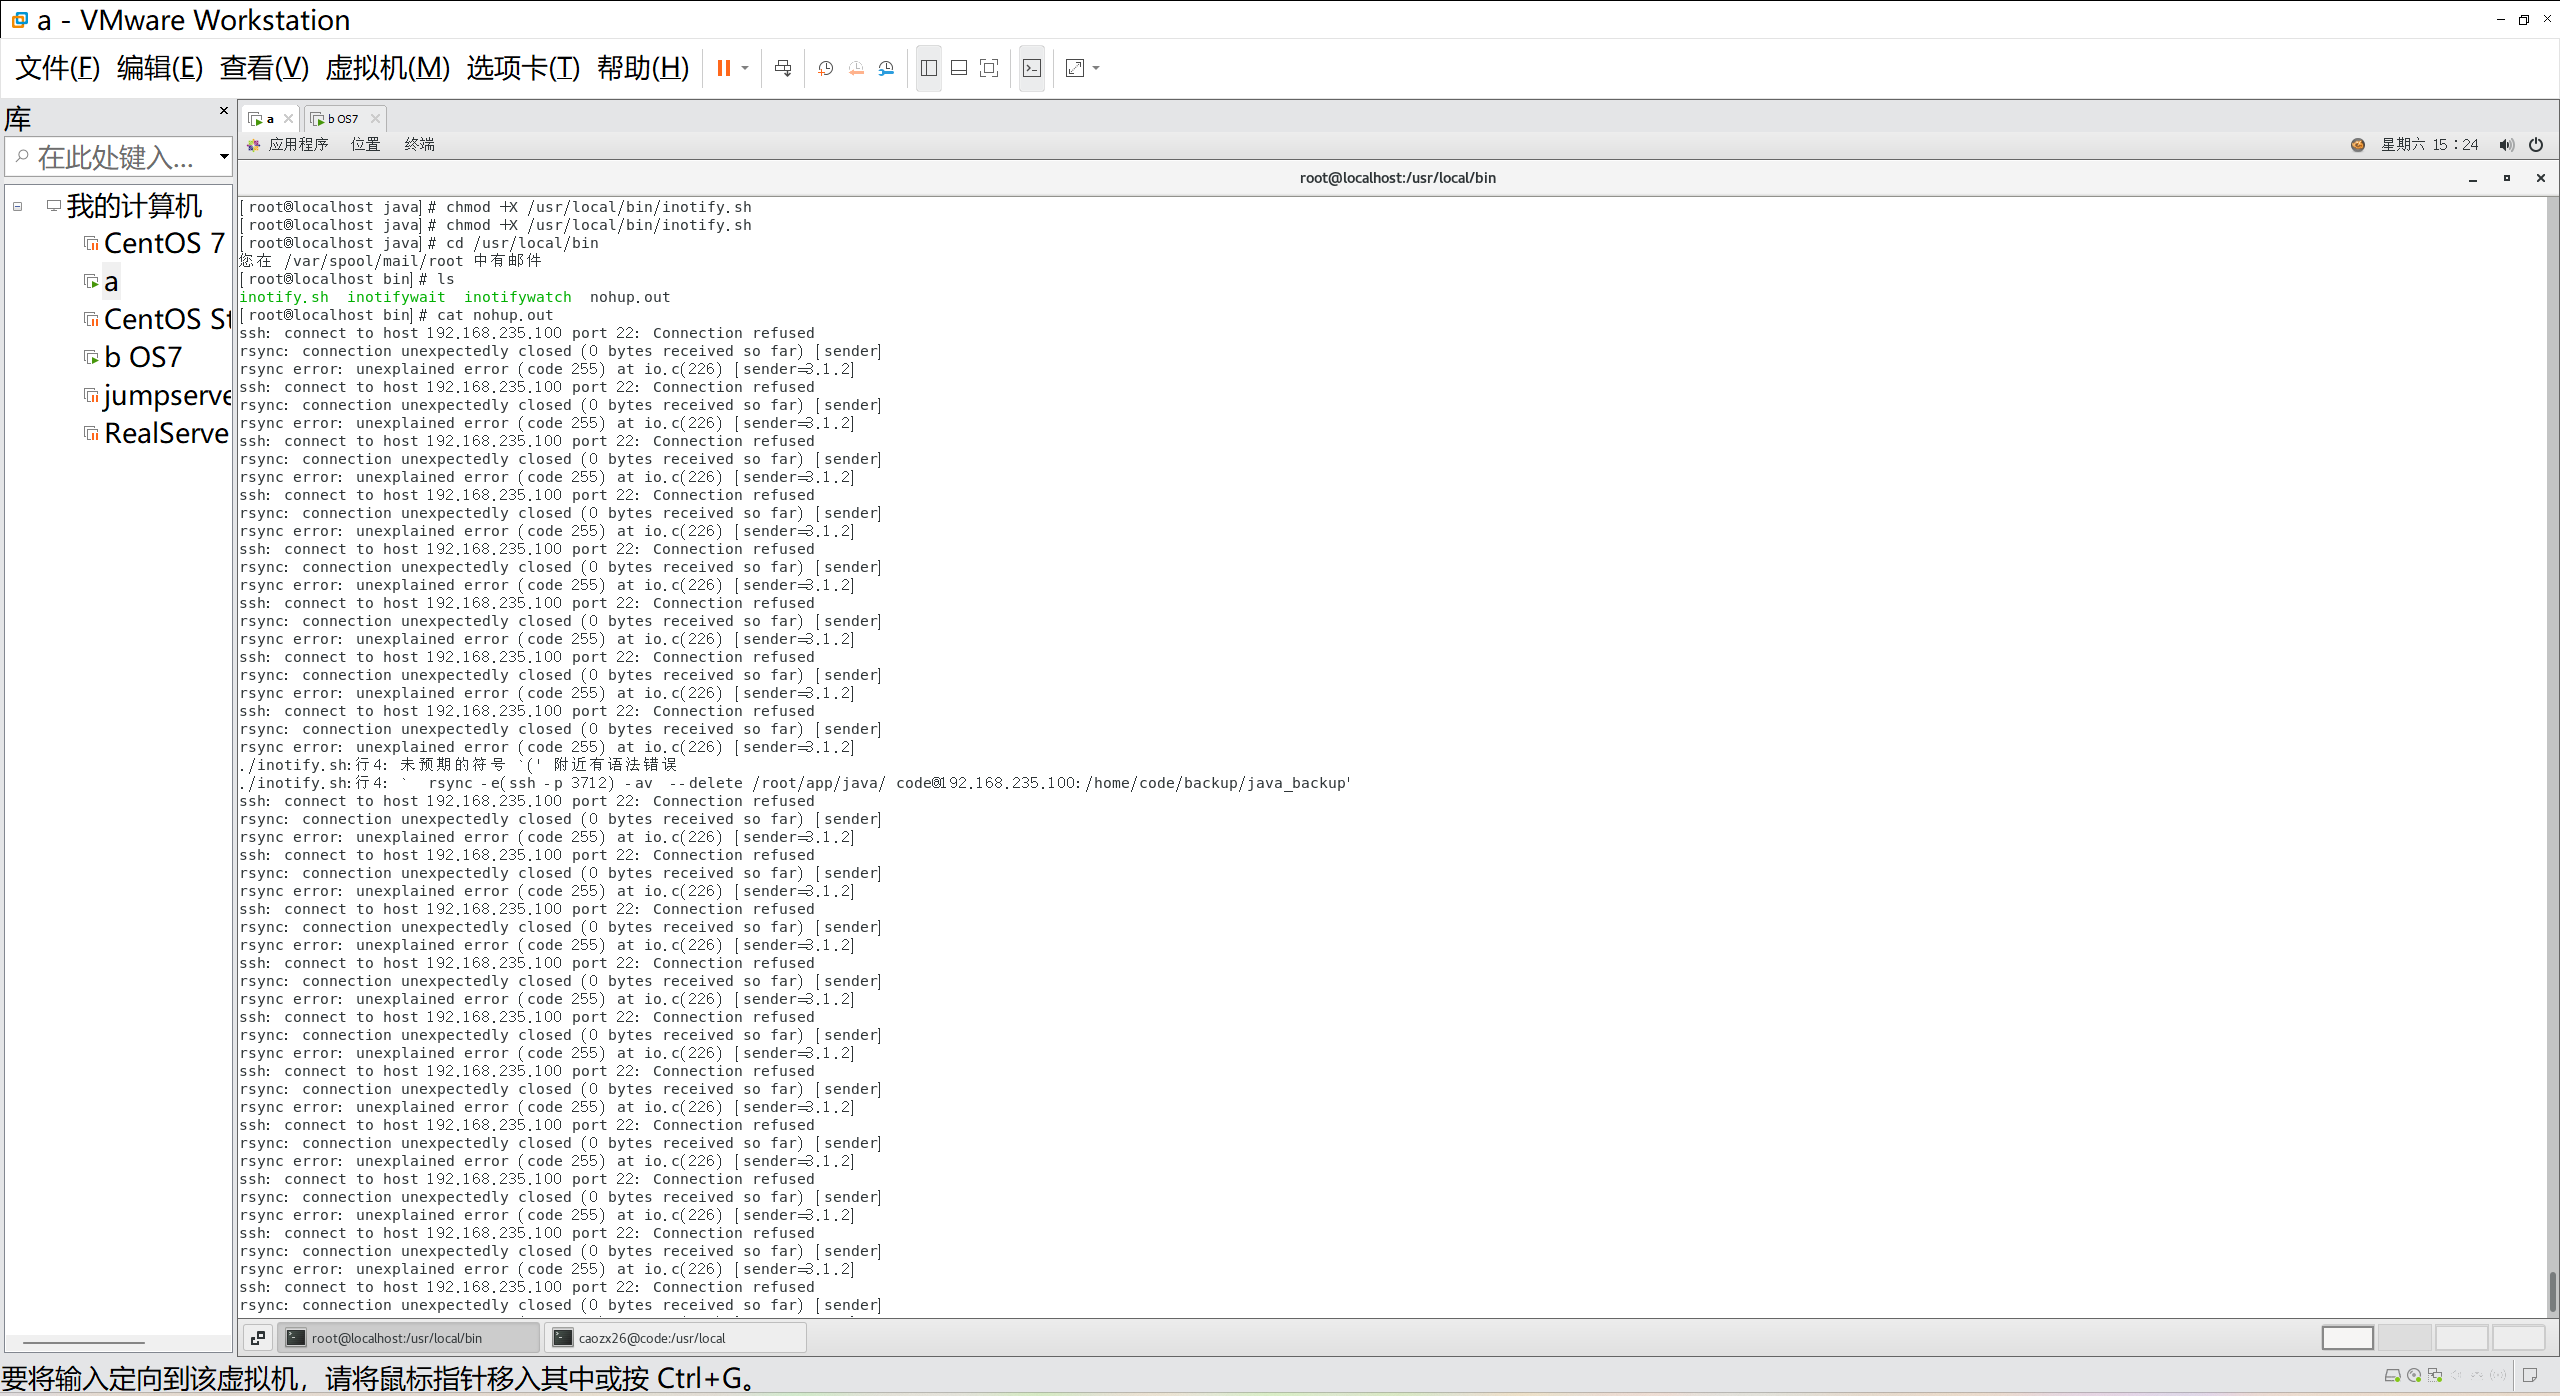This screenshot has height=1396, width=2560.
Task: Open the stretch guest dropdown arrow
Action: pos(1097,68)
